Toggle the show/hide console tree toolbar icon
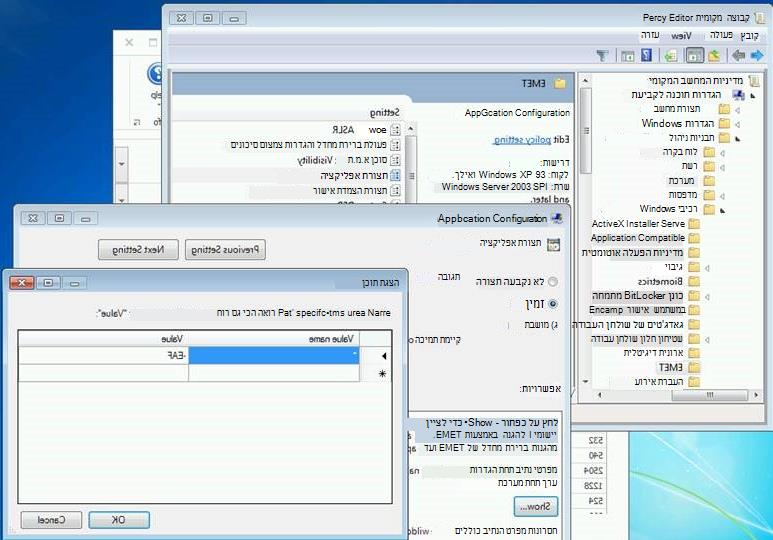 (x=694, y=55)
